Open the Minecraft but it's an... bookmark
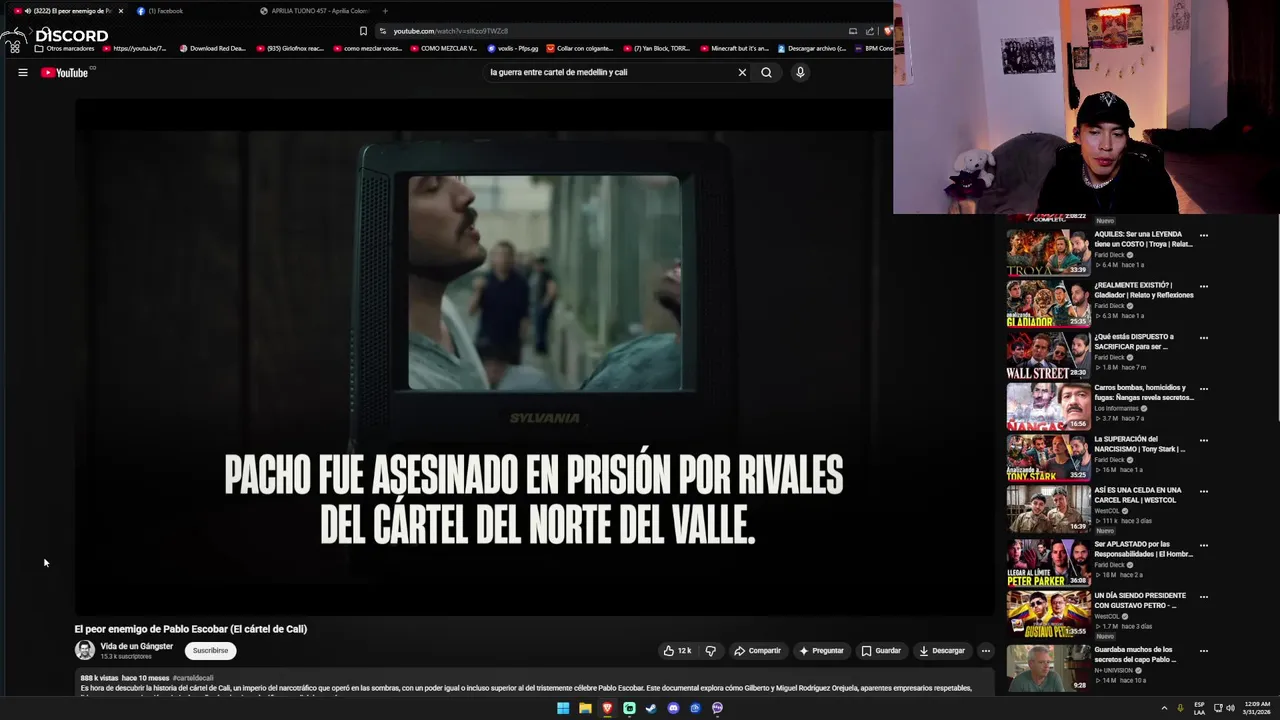The image size is (1280, 720). (734, 48)
